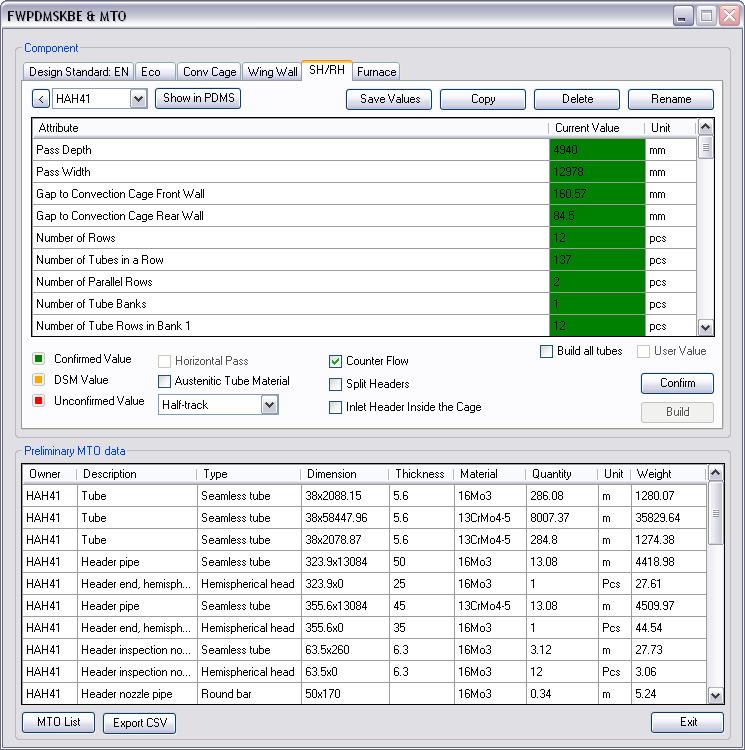Image resolution: width=745 pixels, height=750 pixels.
Task: Click the Weight column header
Action: tap(668, 474)
